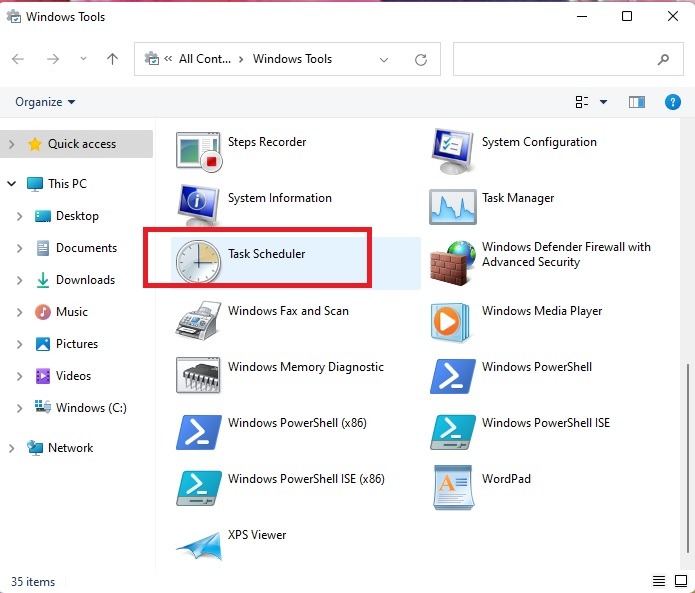Toggle the preview pane button
This screenshot has width=695, height=593.
point(636,102)
